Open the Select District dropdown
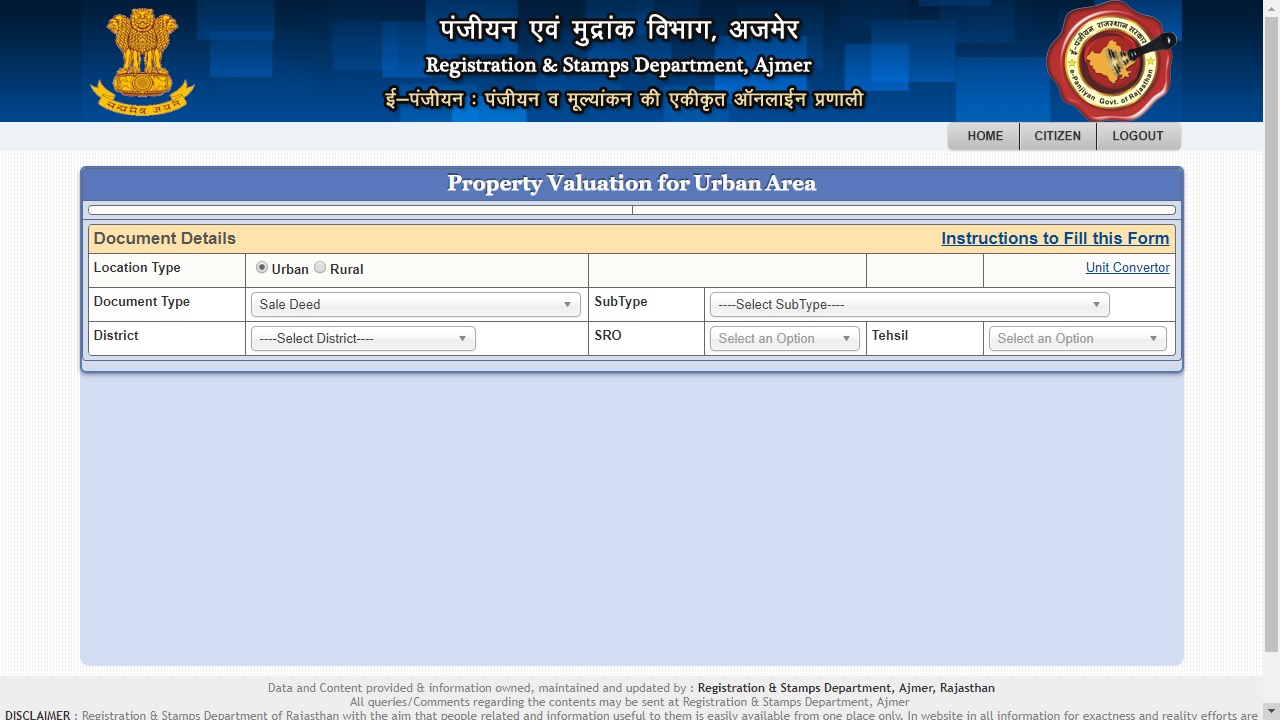The width and height of the screenshot is (1280, 720). 362,338
